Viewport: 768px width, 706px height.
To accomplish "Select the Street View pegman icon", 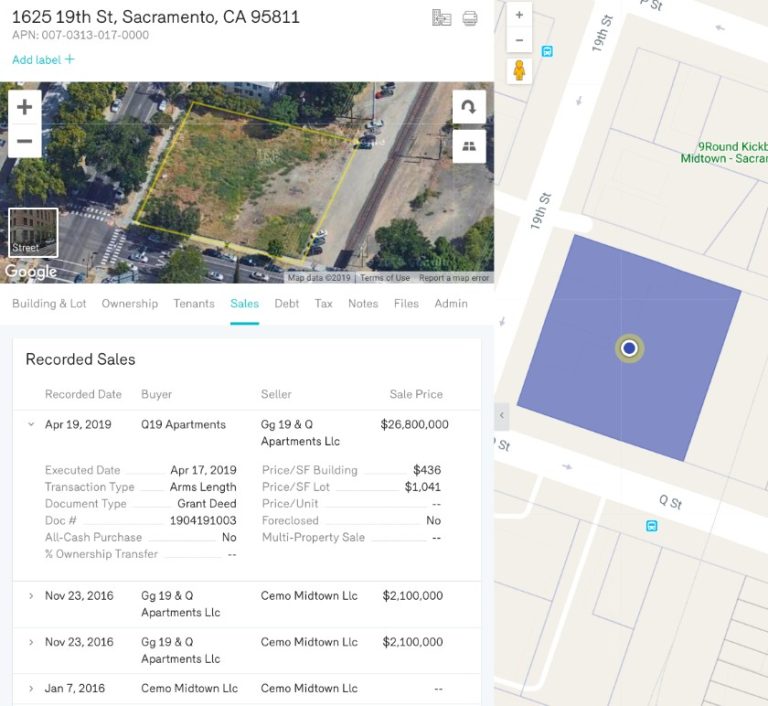I will pos(519,70).
